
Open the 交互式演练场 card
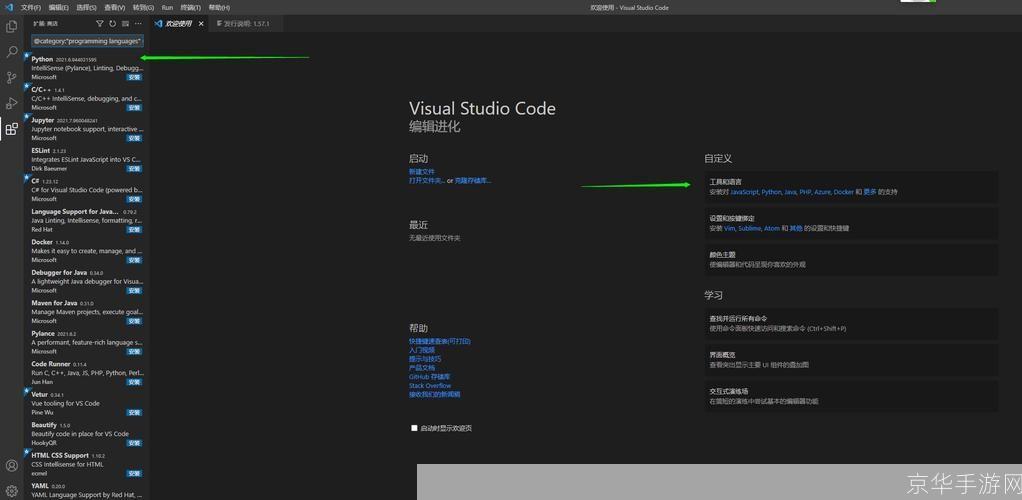click(x=851, y=396)
